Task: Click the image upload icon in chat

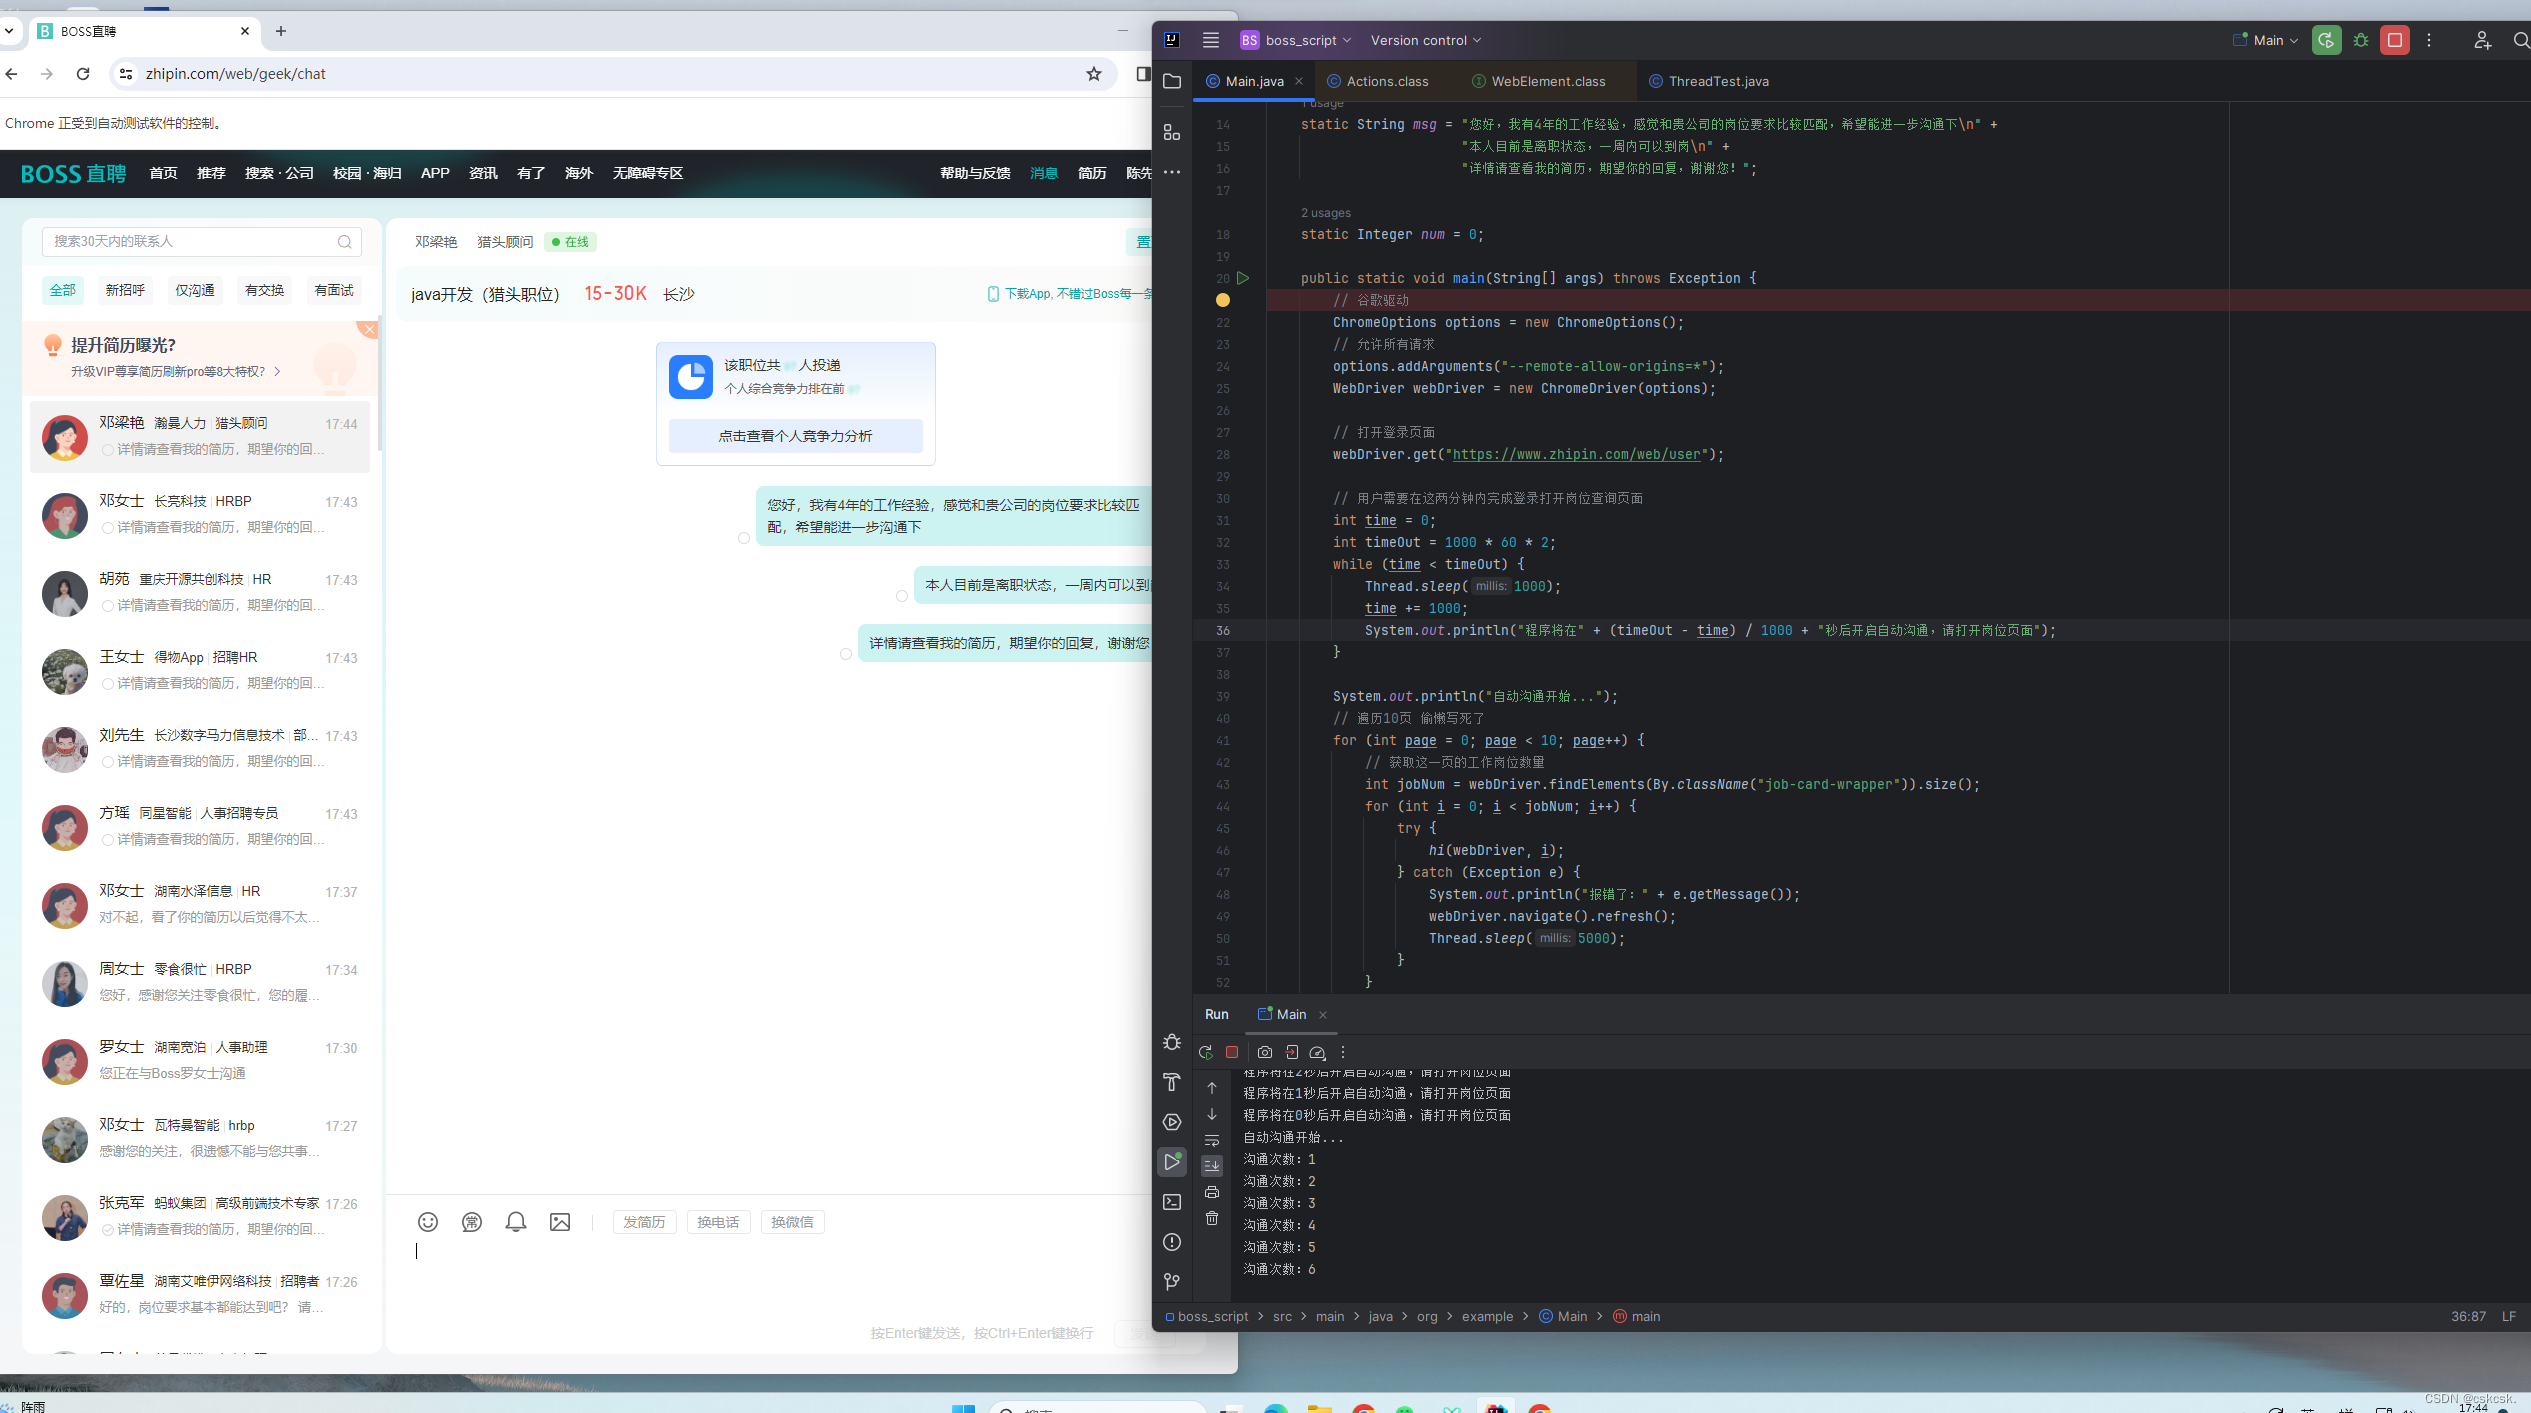Action: coord(560,1222)
